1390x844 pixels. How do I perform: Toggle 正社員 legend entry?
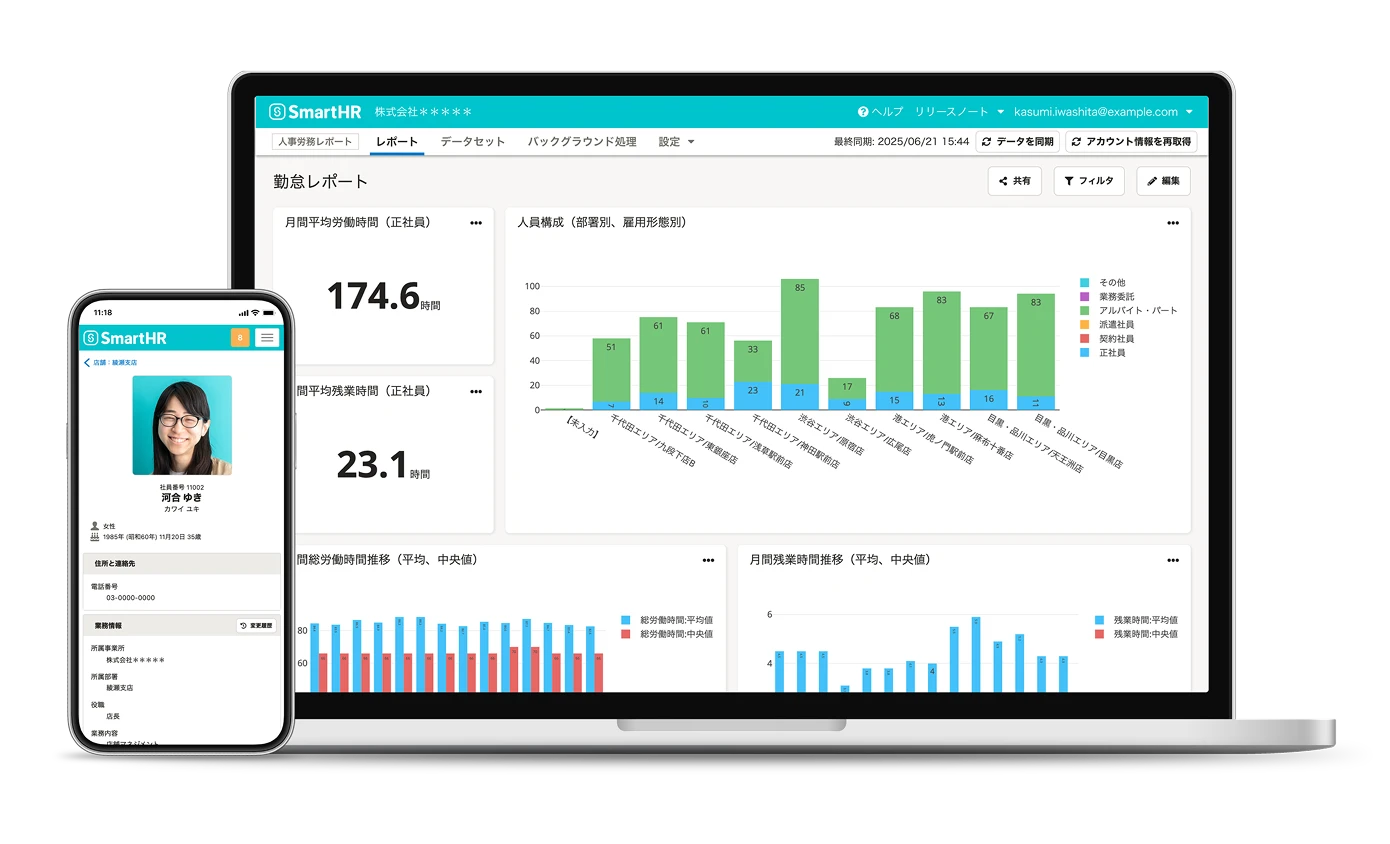point(1102,353)
